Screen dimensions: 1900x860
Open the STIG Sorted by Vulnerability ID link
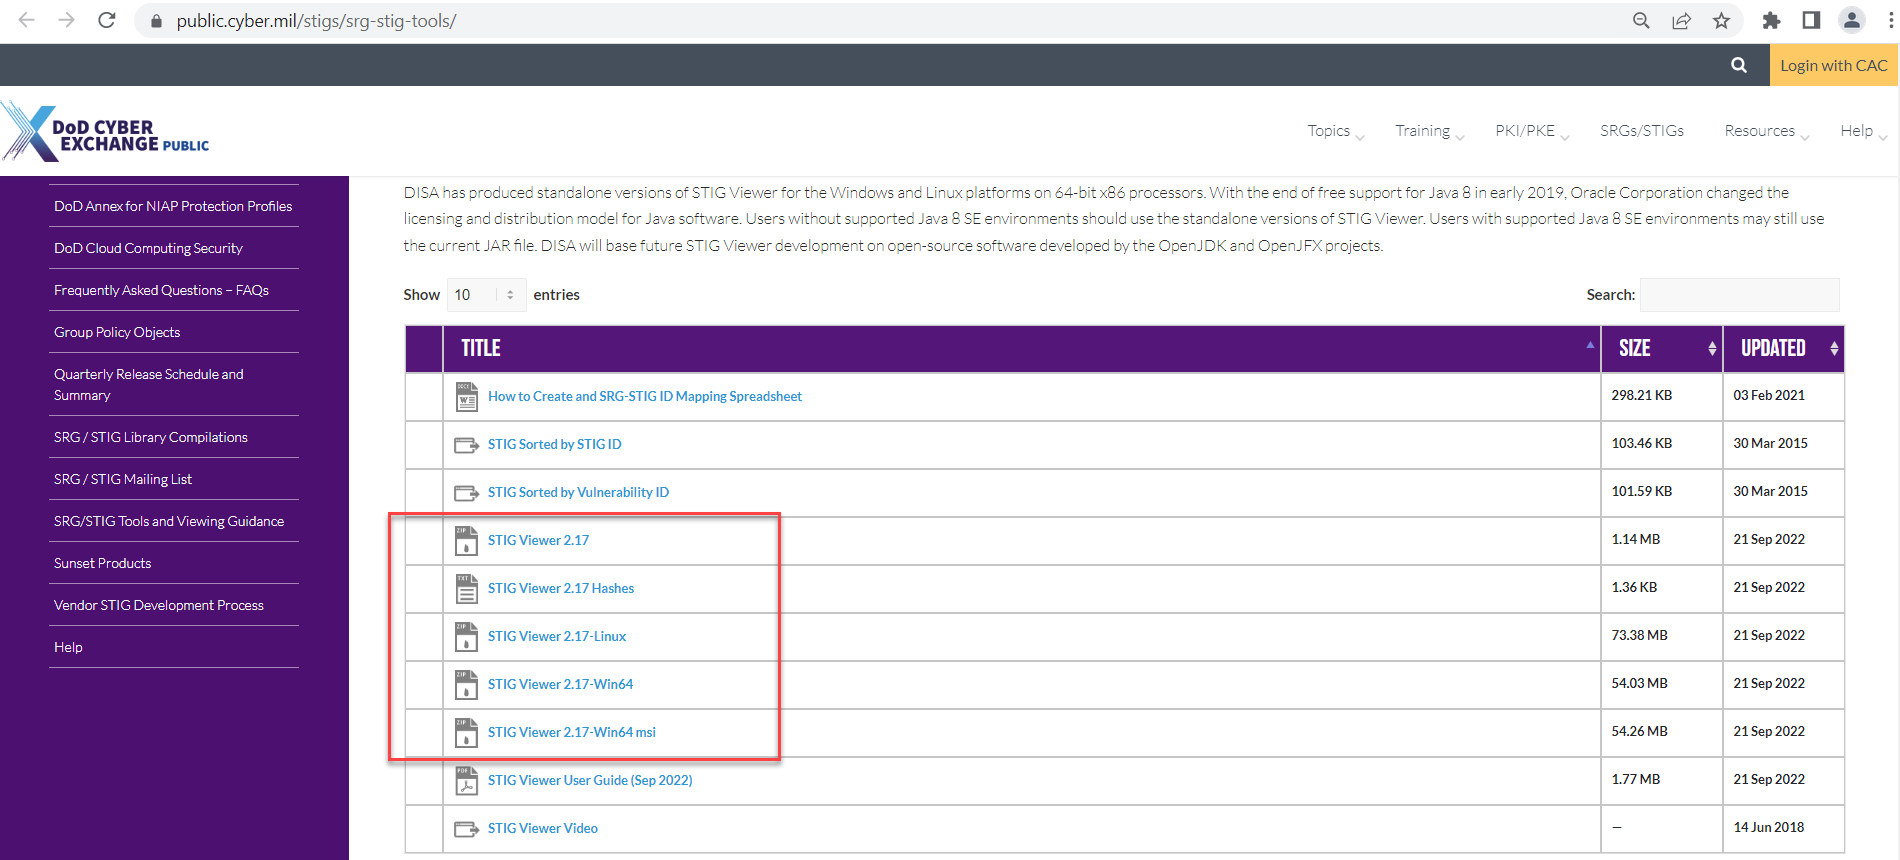578,492
